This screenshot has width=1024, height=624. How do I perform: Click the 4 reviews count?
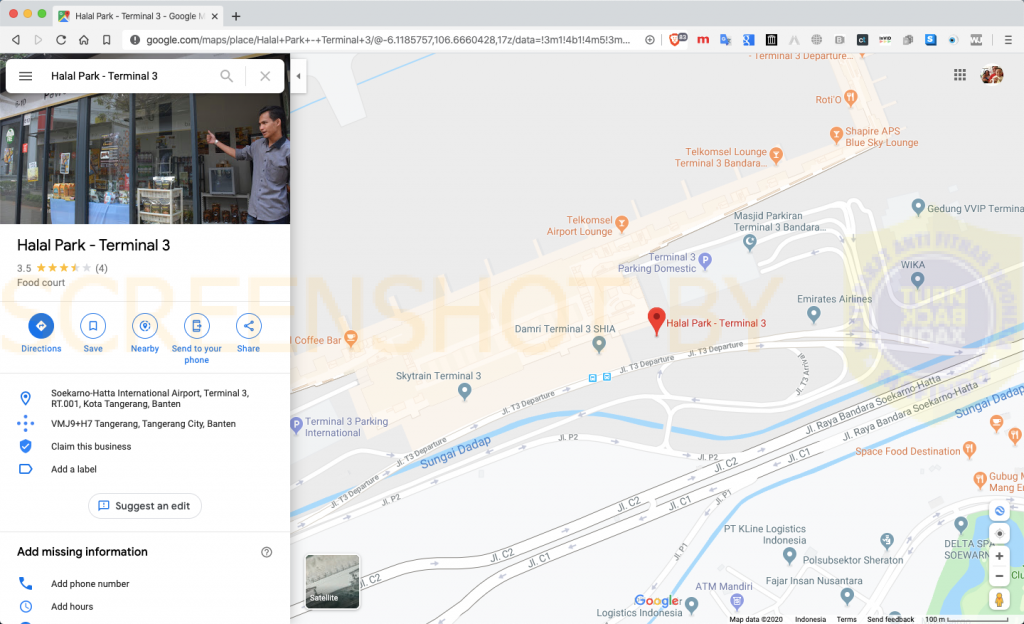[101, 268]
